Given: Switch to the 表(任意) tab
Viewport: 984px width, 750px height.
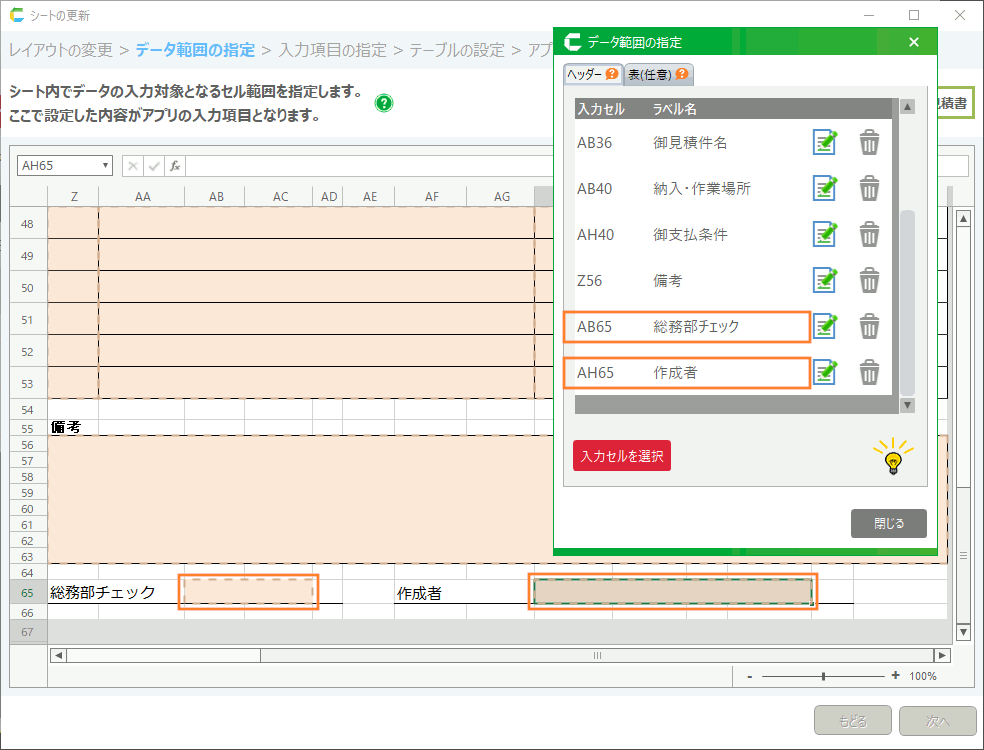Looking at the screenshot, I should pos(658,74).
